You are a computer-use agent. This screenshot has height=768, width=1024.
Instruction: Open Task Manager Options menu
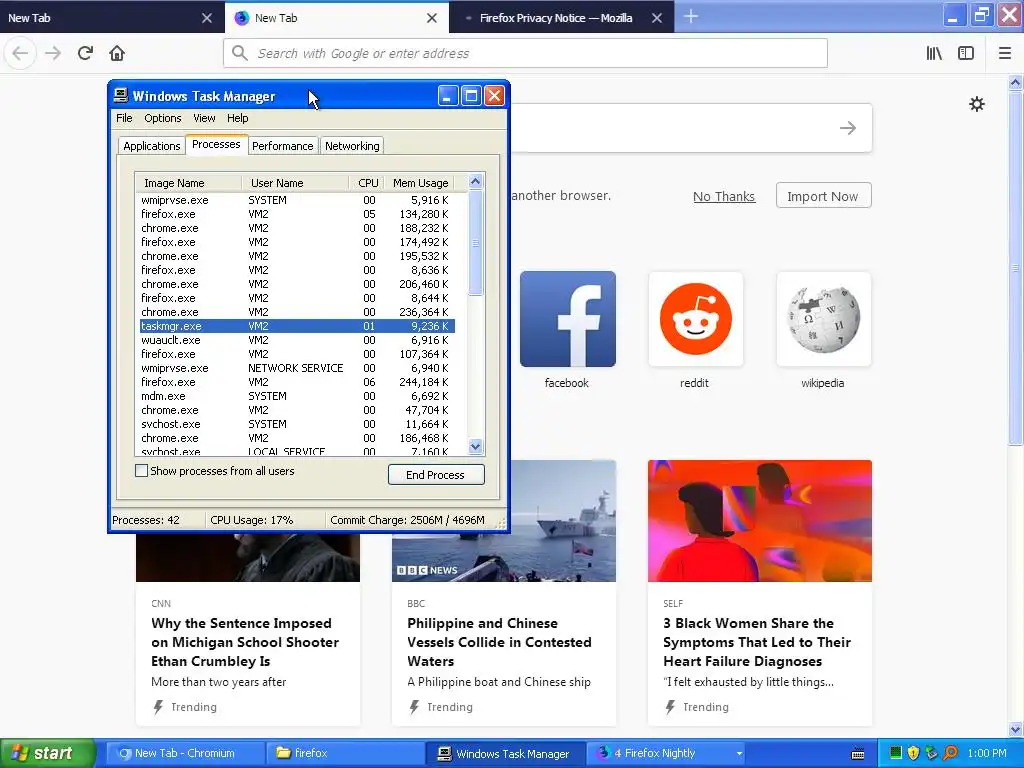click(x=163, y=118)
